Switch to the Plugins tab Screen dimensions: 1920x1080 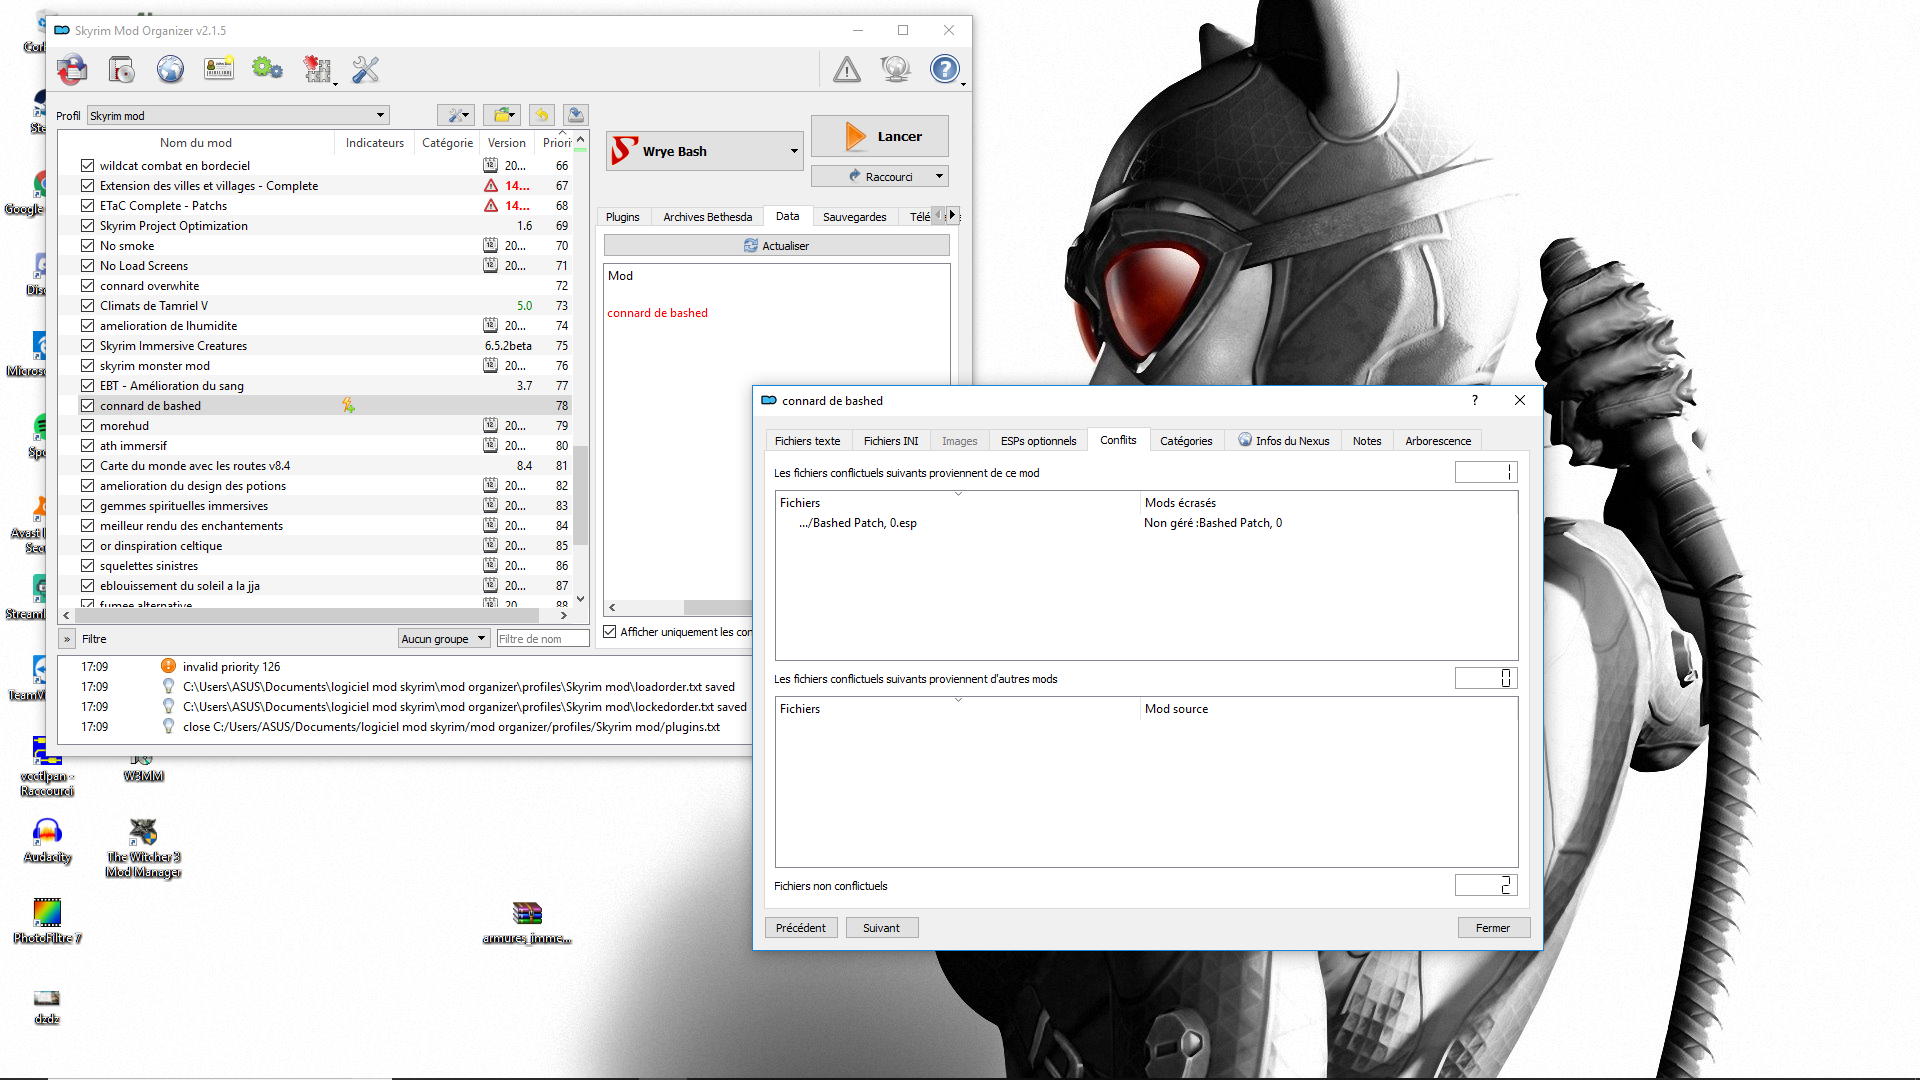[622, 217]
